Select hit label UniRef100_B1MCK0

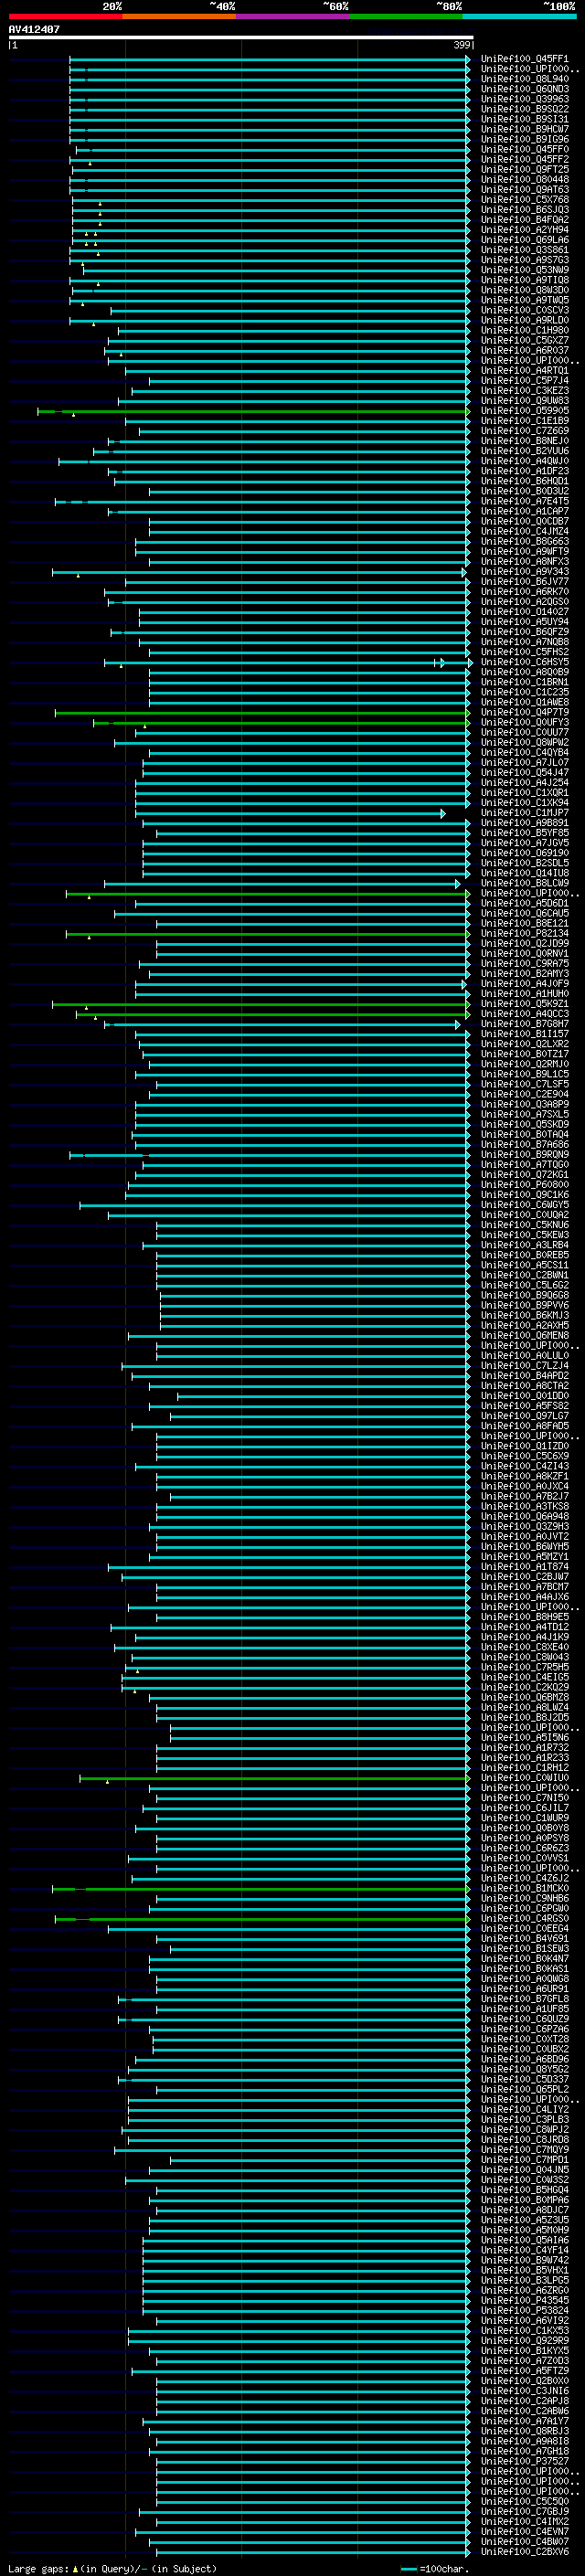click(525, 1889)
